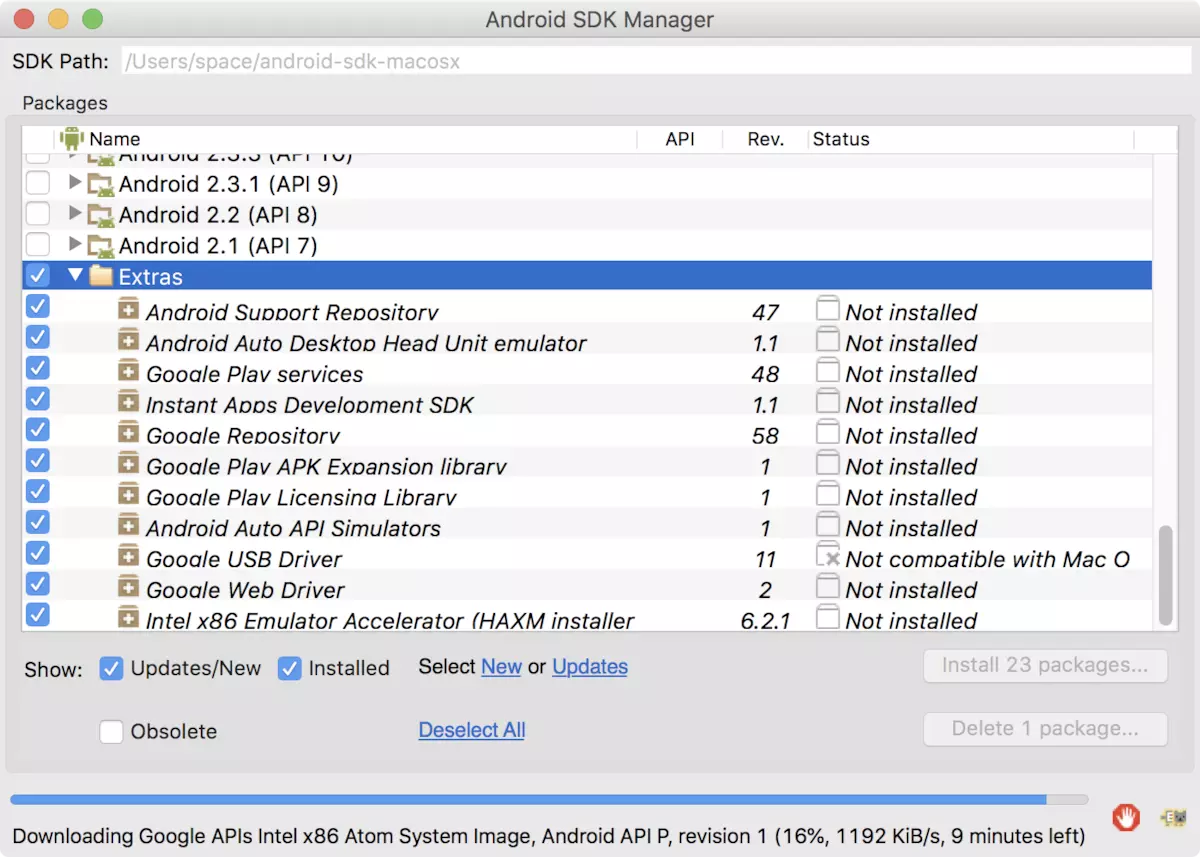
Task: Click the Android 2.1 platform folder icon
Action: click(x=100, y=246)
